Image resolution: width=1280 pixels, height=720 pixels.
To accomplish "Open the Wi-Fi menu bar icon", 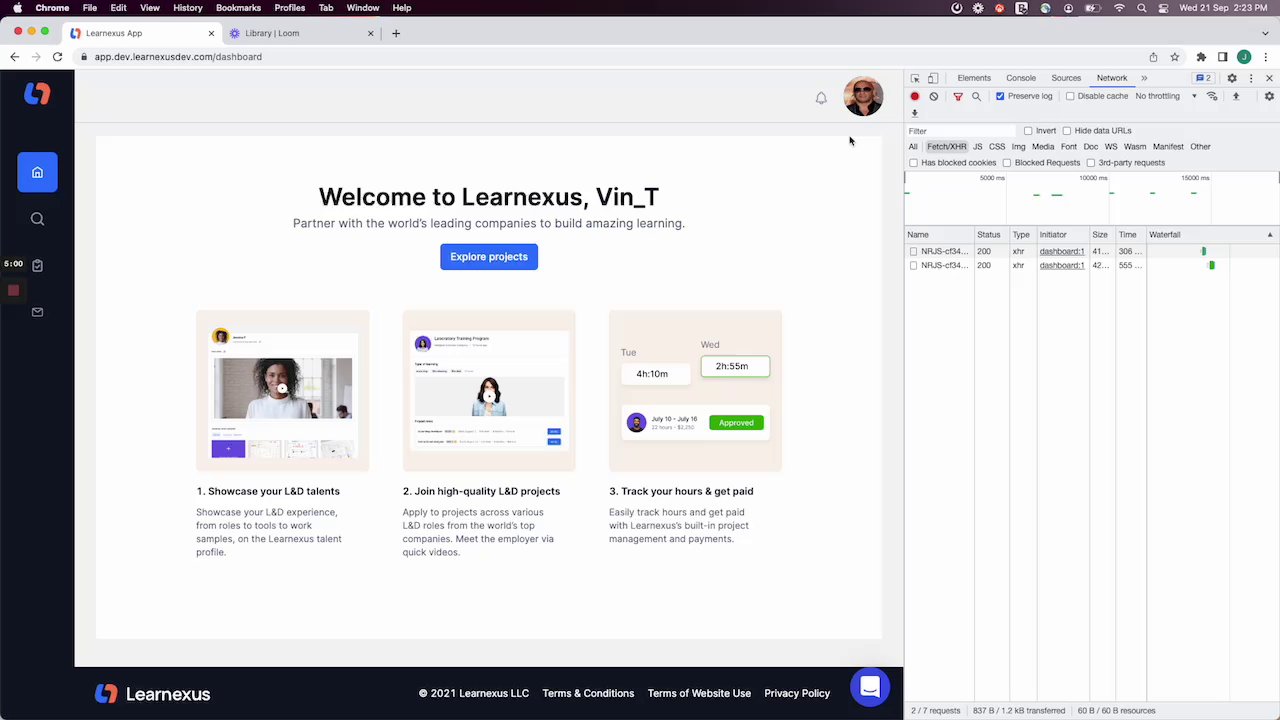I will [1118, 8].
